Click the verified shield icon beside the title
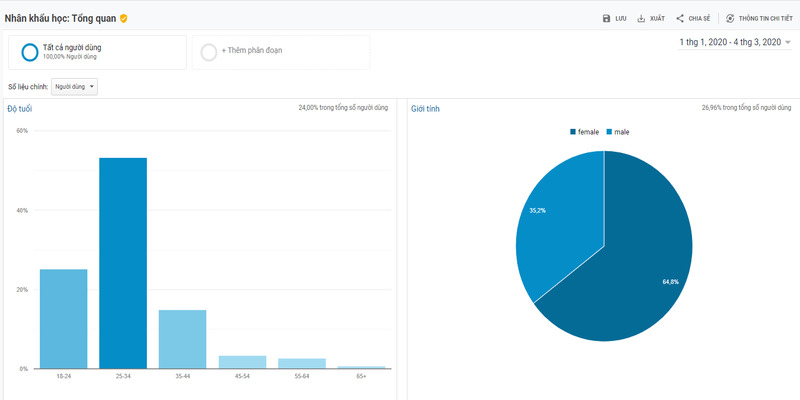 (x=123, y=18)
